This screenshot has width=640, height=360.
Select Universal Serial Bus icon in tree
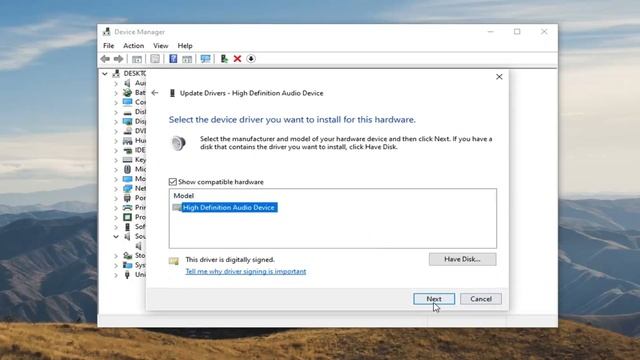pos(127,275)
